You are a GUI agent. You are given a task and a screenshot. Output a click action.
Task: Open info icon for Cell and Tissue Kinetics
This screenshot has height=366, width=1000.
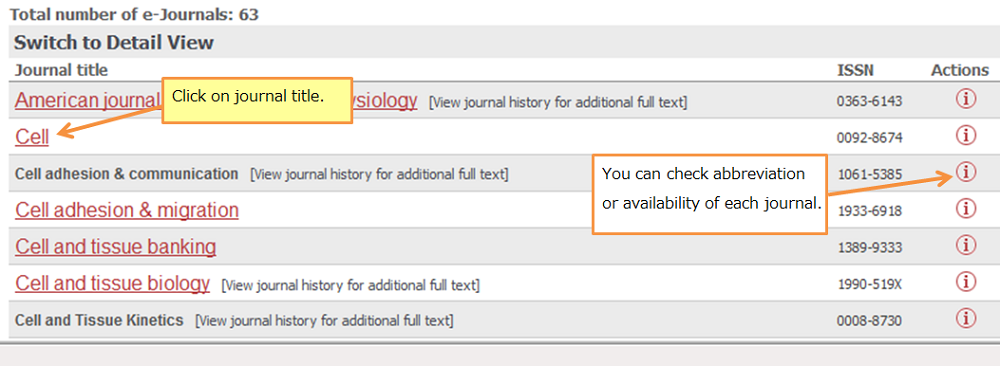(966, 318)
